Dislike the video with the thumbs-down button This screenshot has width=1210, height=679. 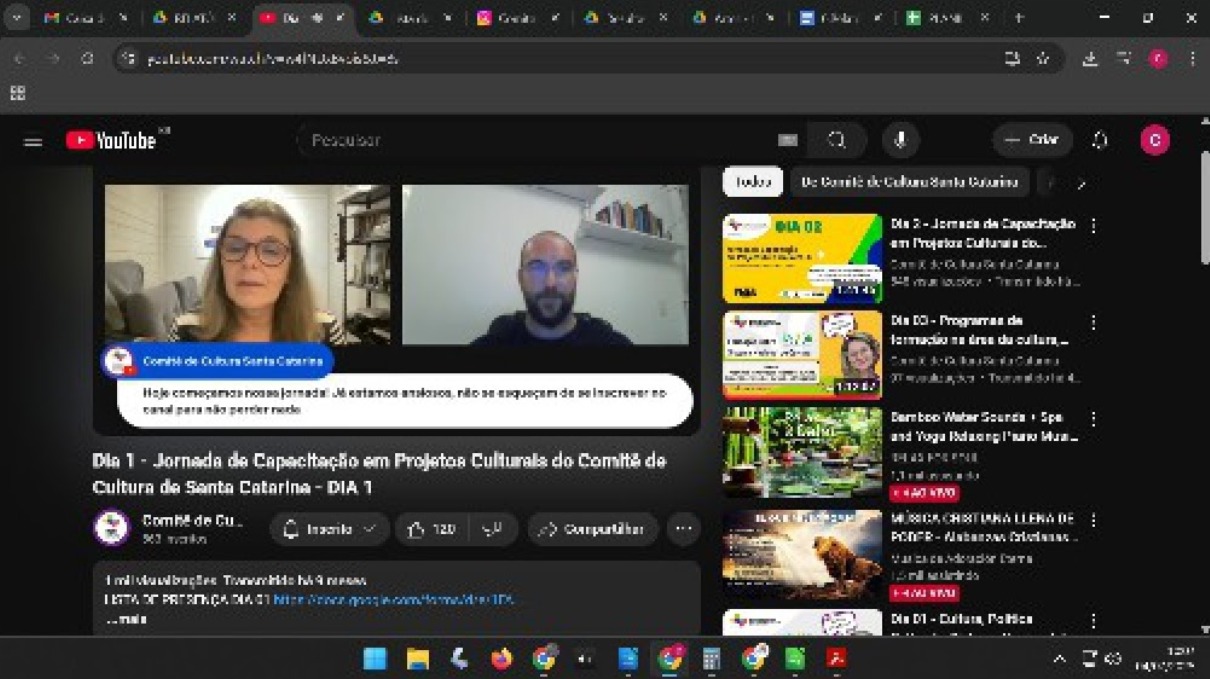(492, 529)
